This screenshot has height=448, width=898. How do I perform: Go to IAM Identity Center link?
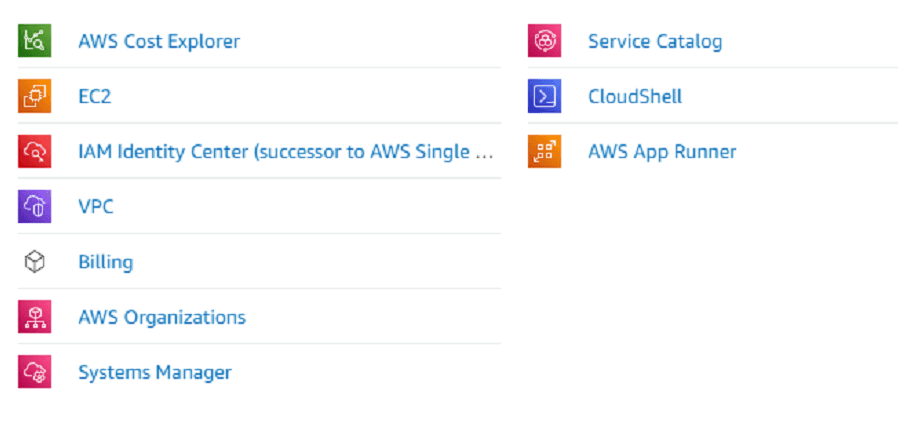tap(286, 152)
